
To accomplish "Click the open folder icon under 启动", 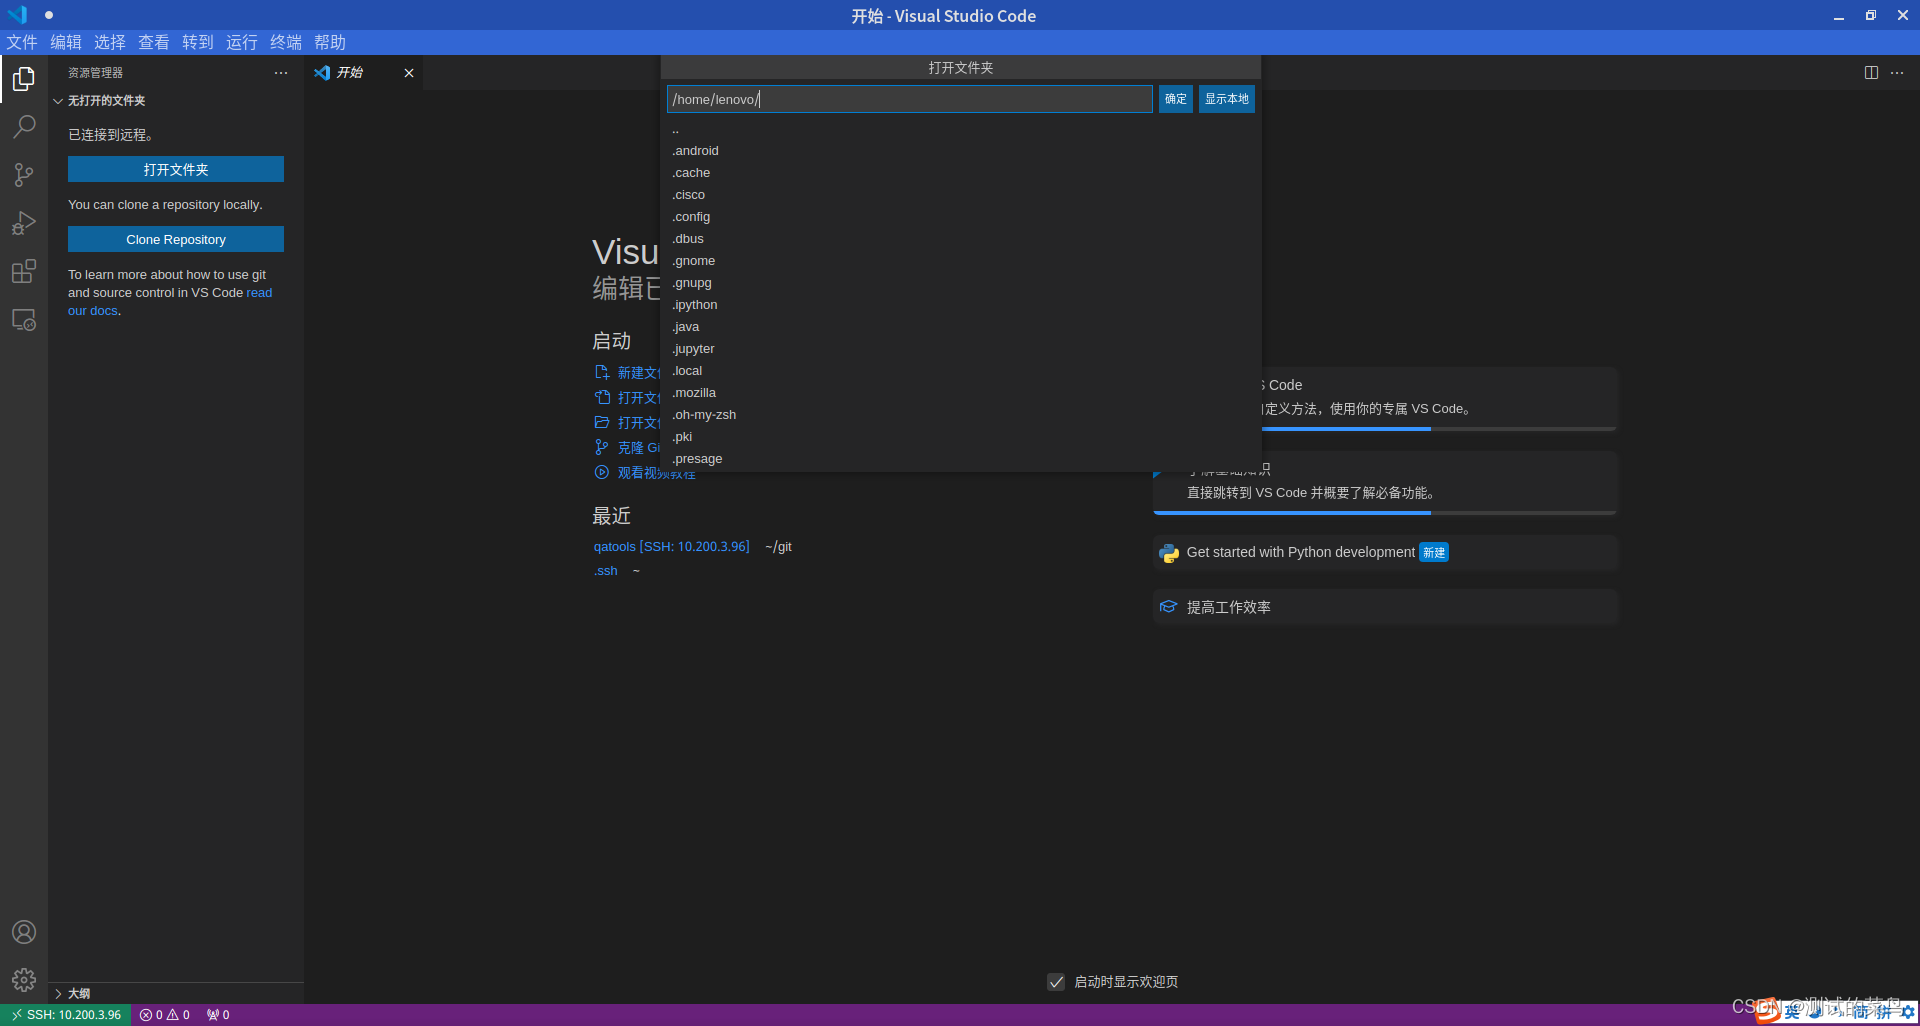I will click(602, 422).
